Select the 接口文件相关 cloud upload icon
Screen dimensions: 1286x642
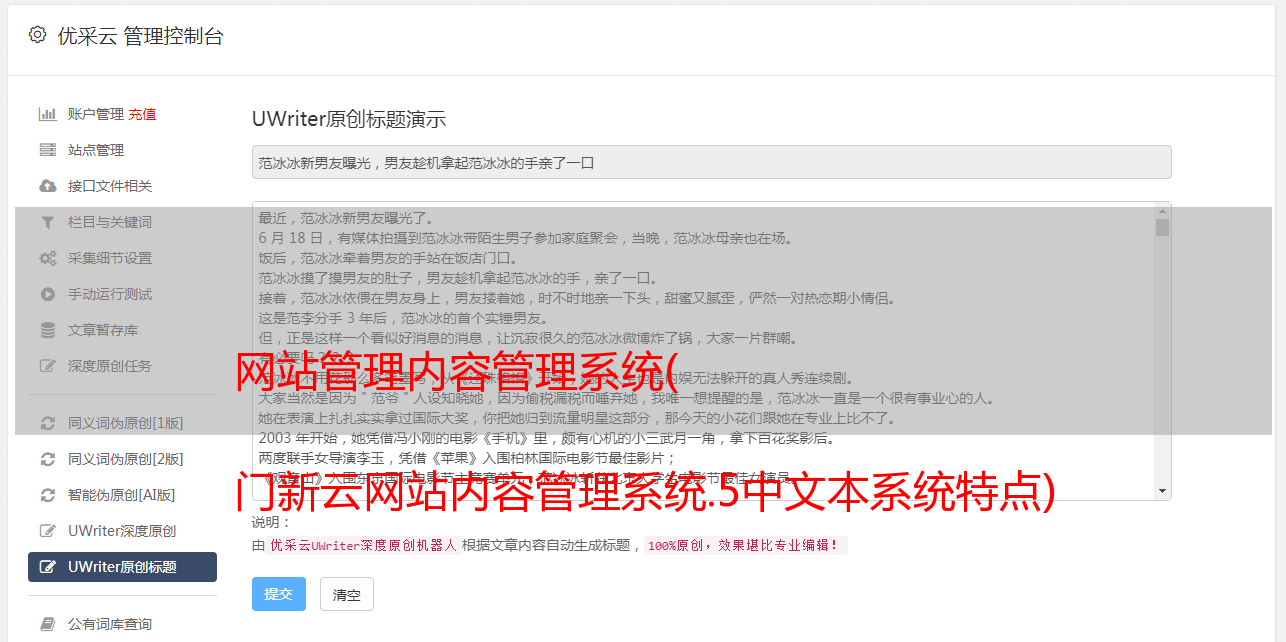[47, 186]
